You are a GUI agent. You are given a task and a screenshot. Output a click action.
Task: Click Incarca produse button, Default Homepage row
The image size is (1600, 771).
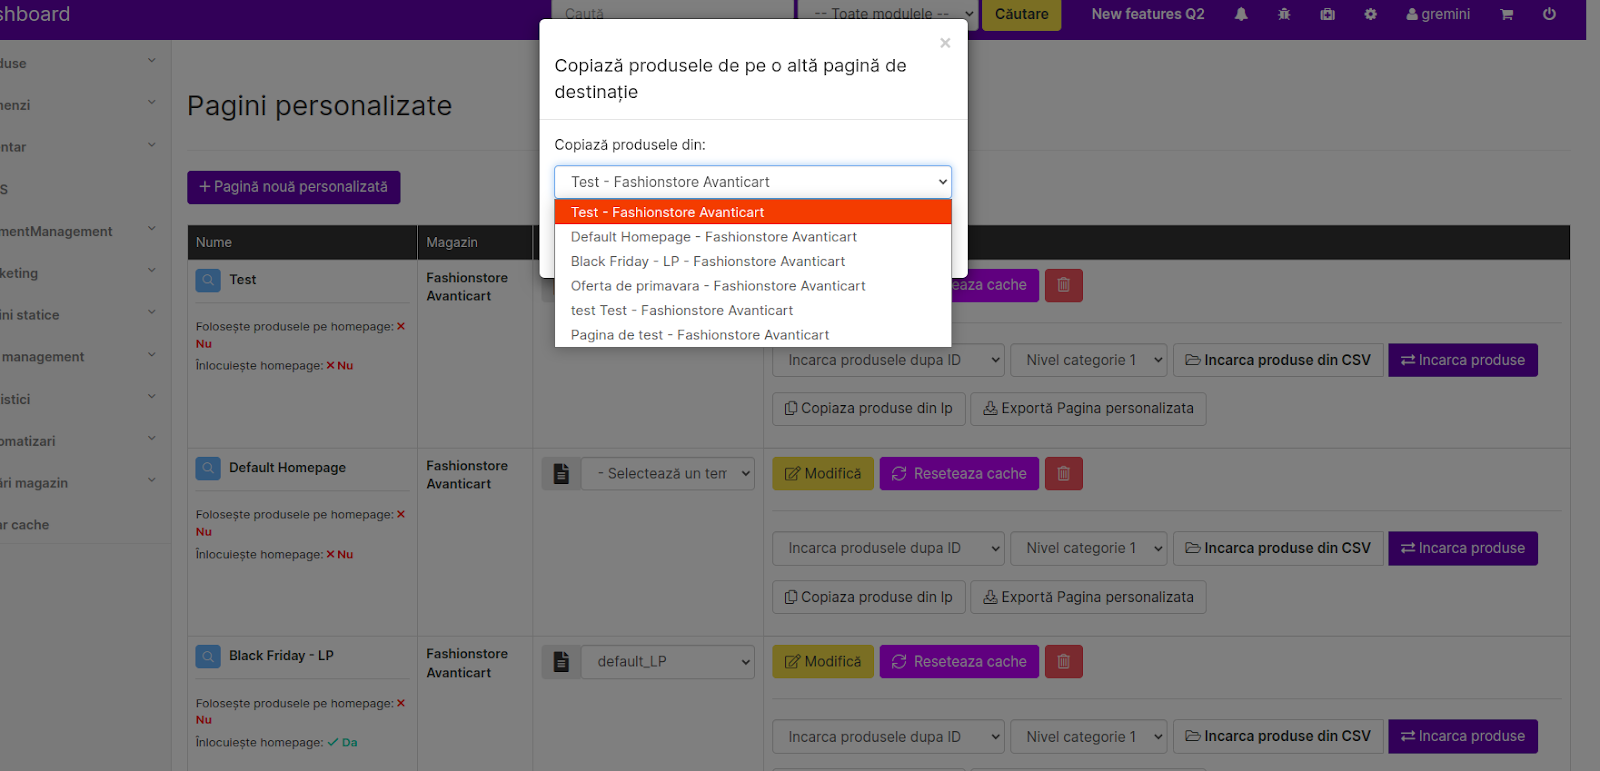[x=1463, y=548]
